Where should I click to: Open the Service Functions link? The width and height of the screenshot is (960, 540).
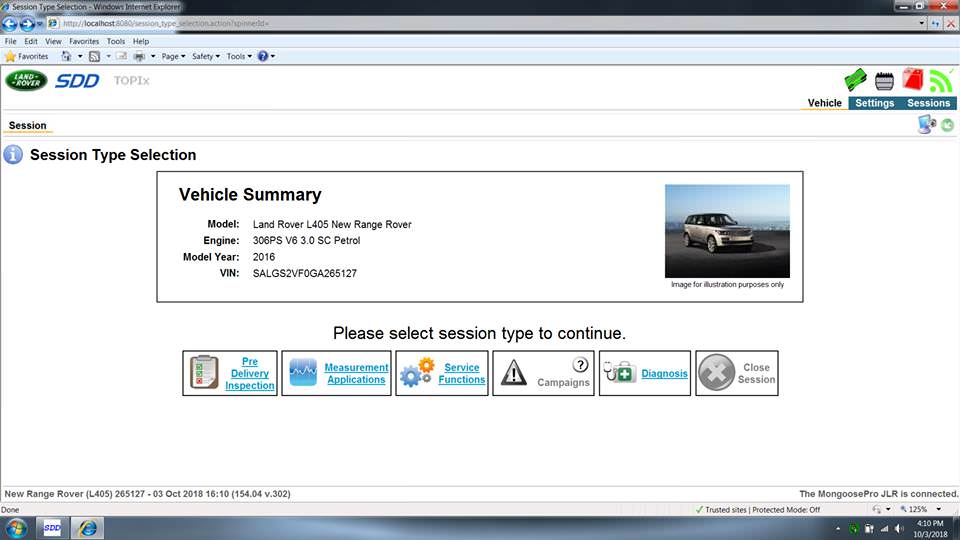pos(462,373)
